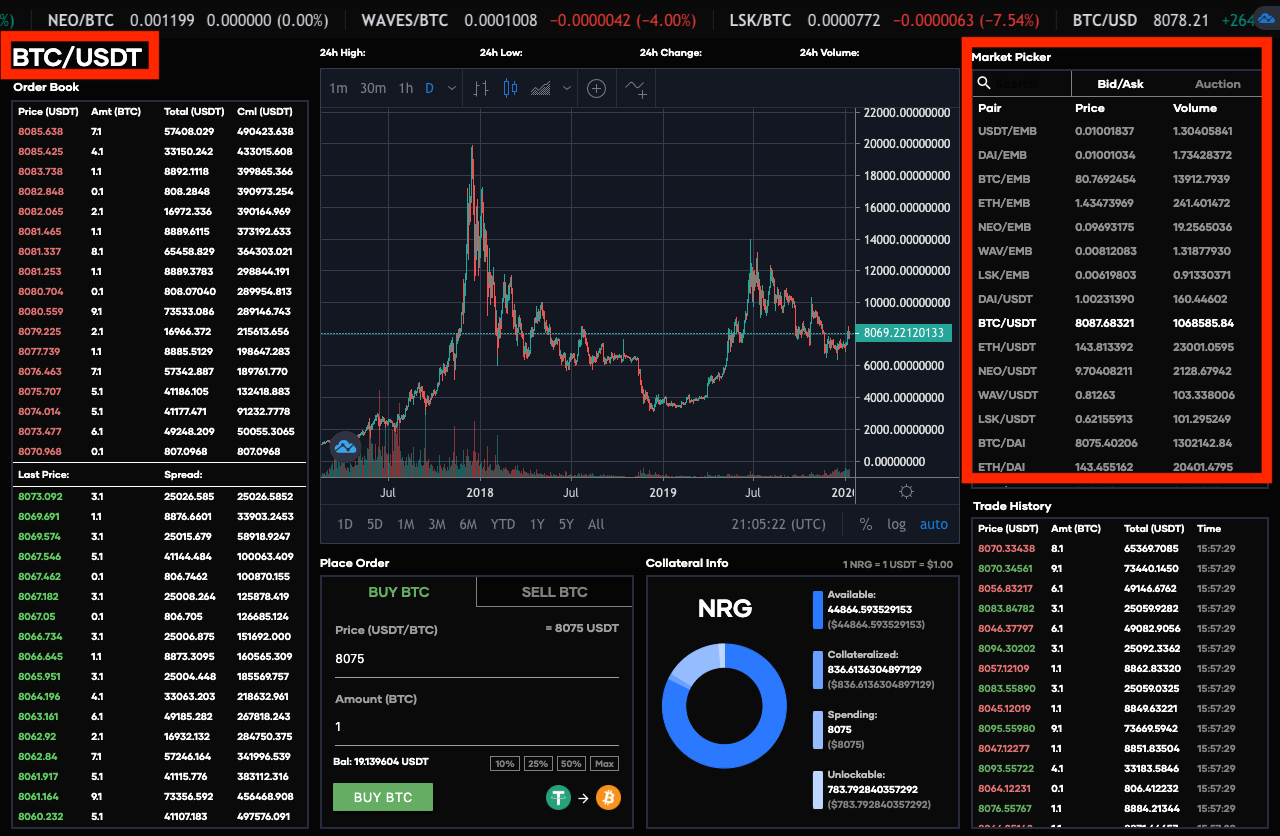Click order book bid price 8073.092
The height and width of the screenshot is (836, 1280).
tap(40, 496)
